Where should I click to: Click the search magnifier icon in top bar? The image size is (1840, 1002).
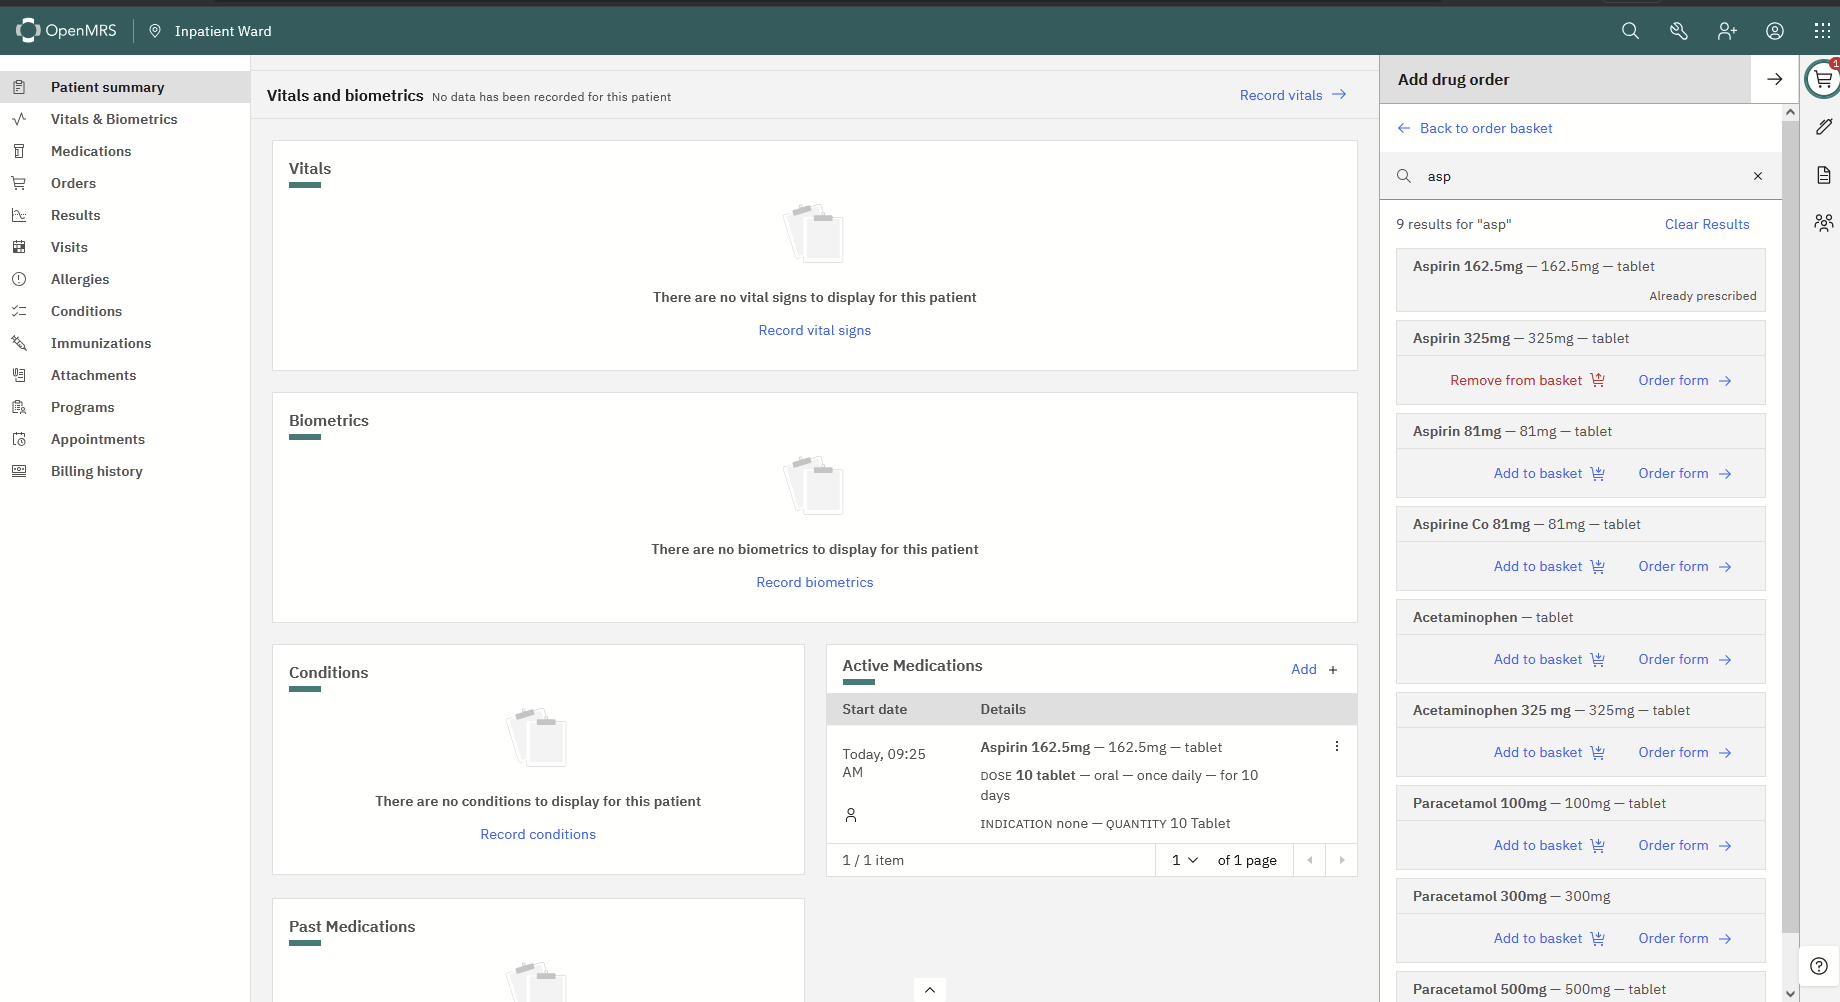(x=1630, y=31)
